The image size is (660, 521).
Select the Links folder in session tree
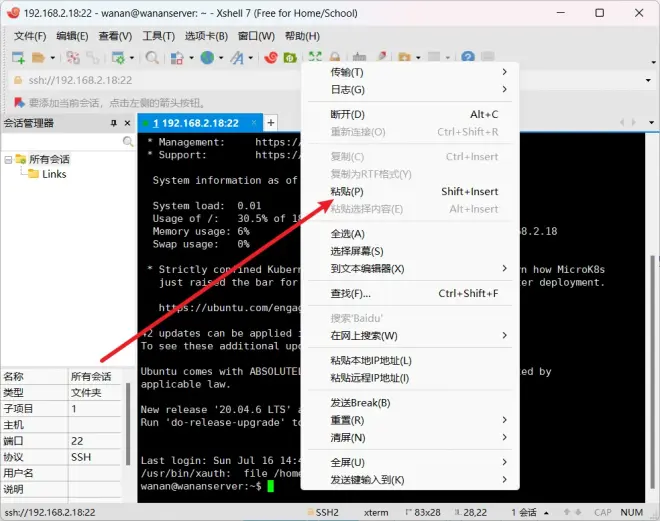[54, 174]
